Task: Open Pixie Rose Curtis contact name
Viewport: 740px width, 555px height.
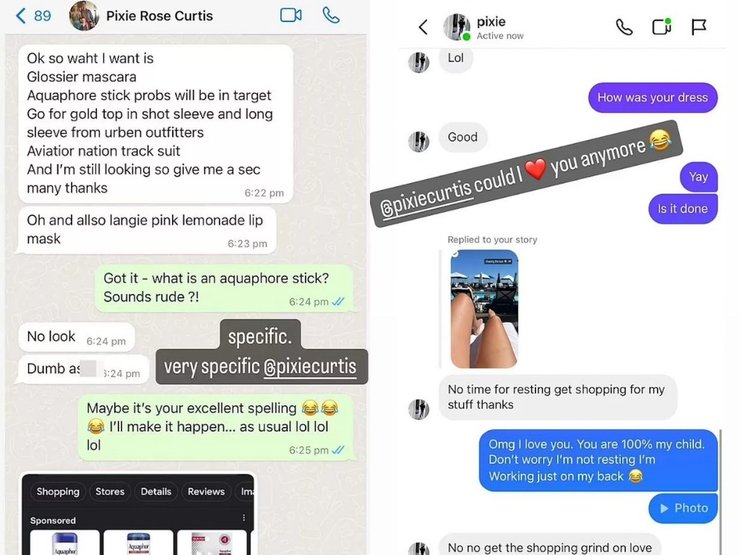Action: 160,16
